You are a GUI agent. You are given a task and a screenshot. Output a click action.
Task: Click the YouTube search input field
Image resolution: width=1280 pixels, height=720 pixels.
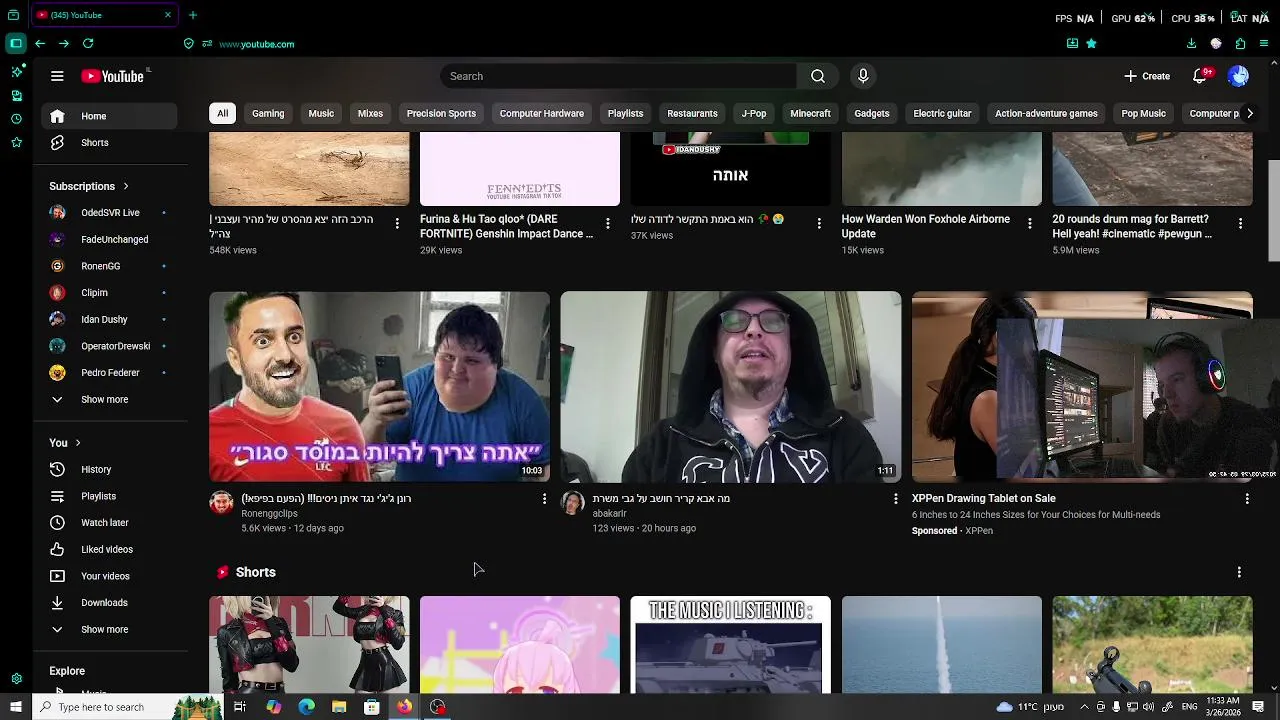coord(619,76)
